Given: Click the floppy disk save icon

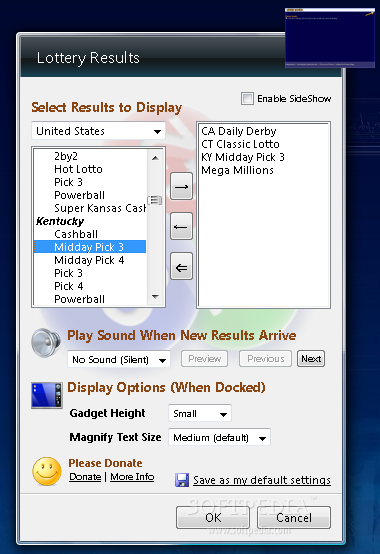Looking at the screenshot, I should (x=182, y=480).
